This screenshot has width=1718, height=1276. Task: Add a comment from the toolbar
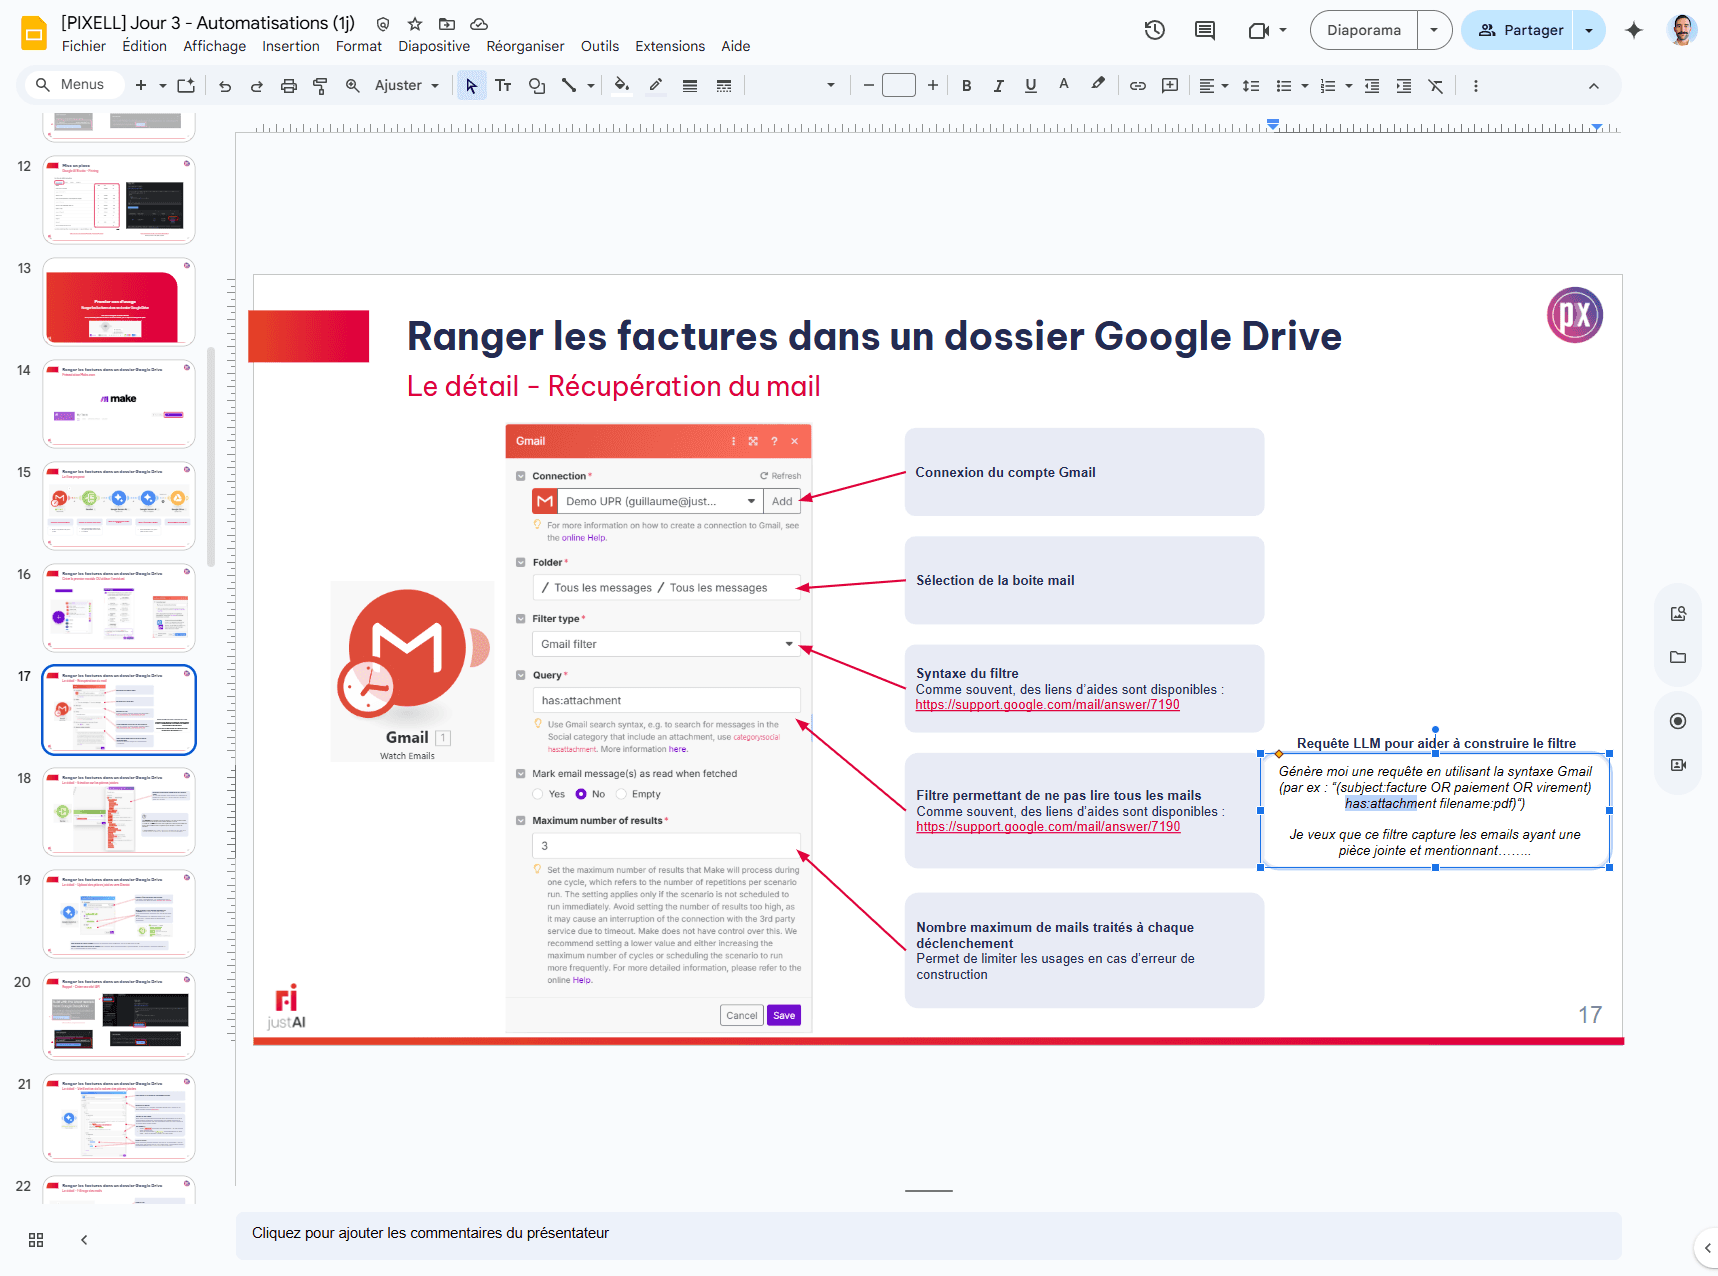[x=1170, y=86]
